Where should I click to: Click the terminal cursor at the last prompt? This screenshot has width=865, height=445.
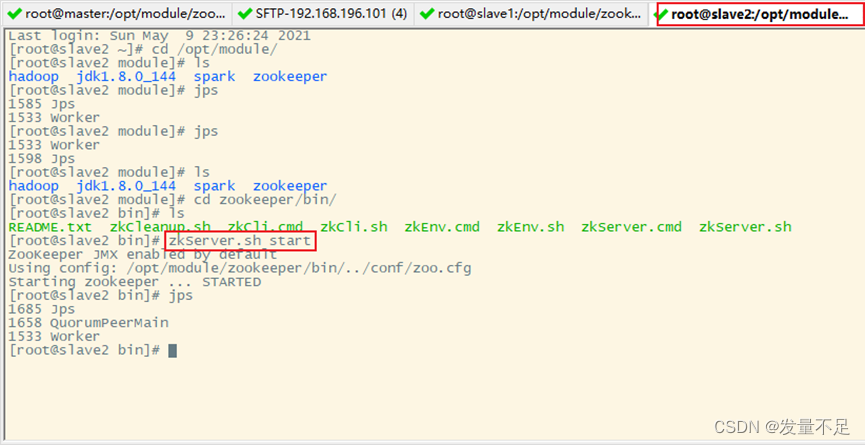(x=173, y=350)
